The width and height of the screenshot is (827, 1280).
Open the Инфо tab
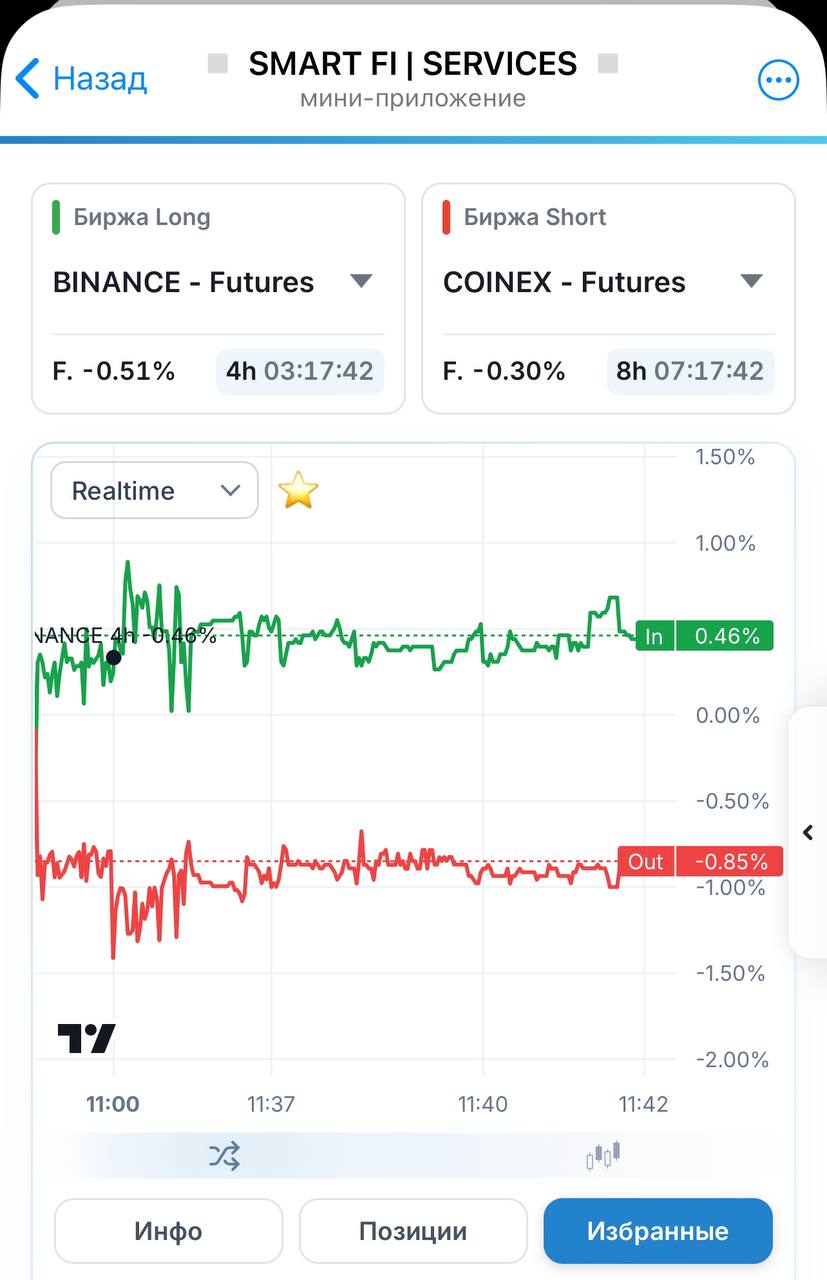point(168,1231)
